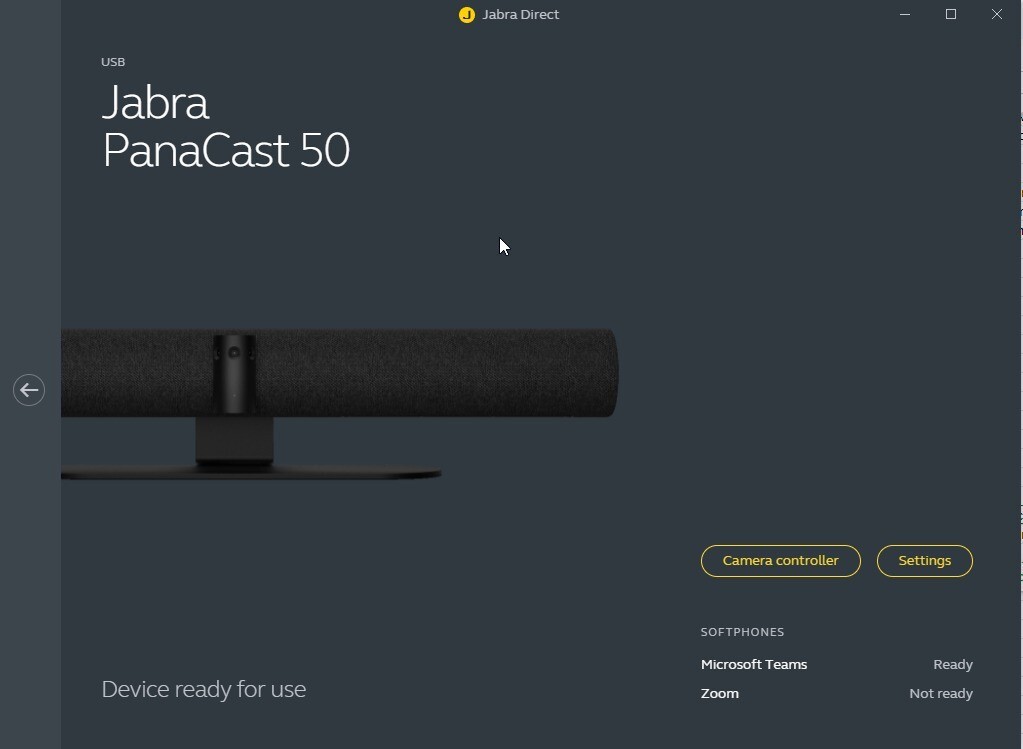Select the Microsoft Teams softphone
The width and height of the screenshot is (1023, 749).
[x=754, y=664]
